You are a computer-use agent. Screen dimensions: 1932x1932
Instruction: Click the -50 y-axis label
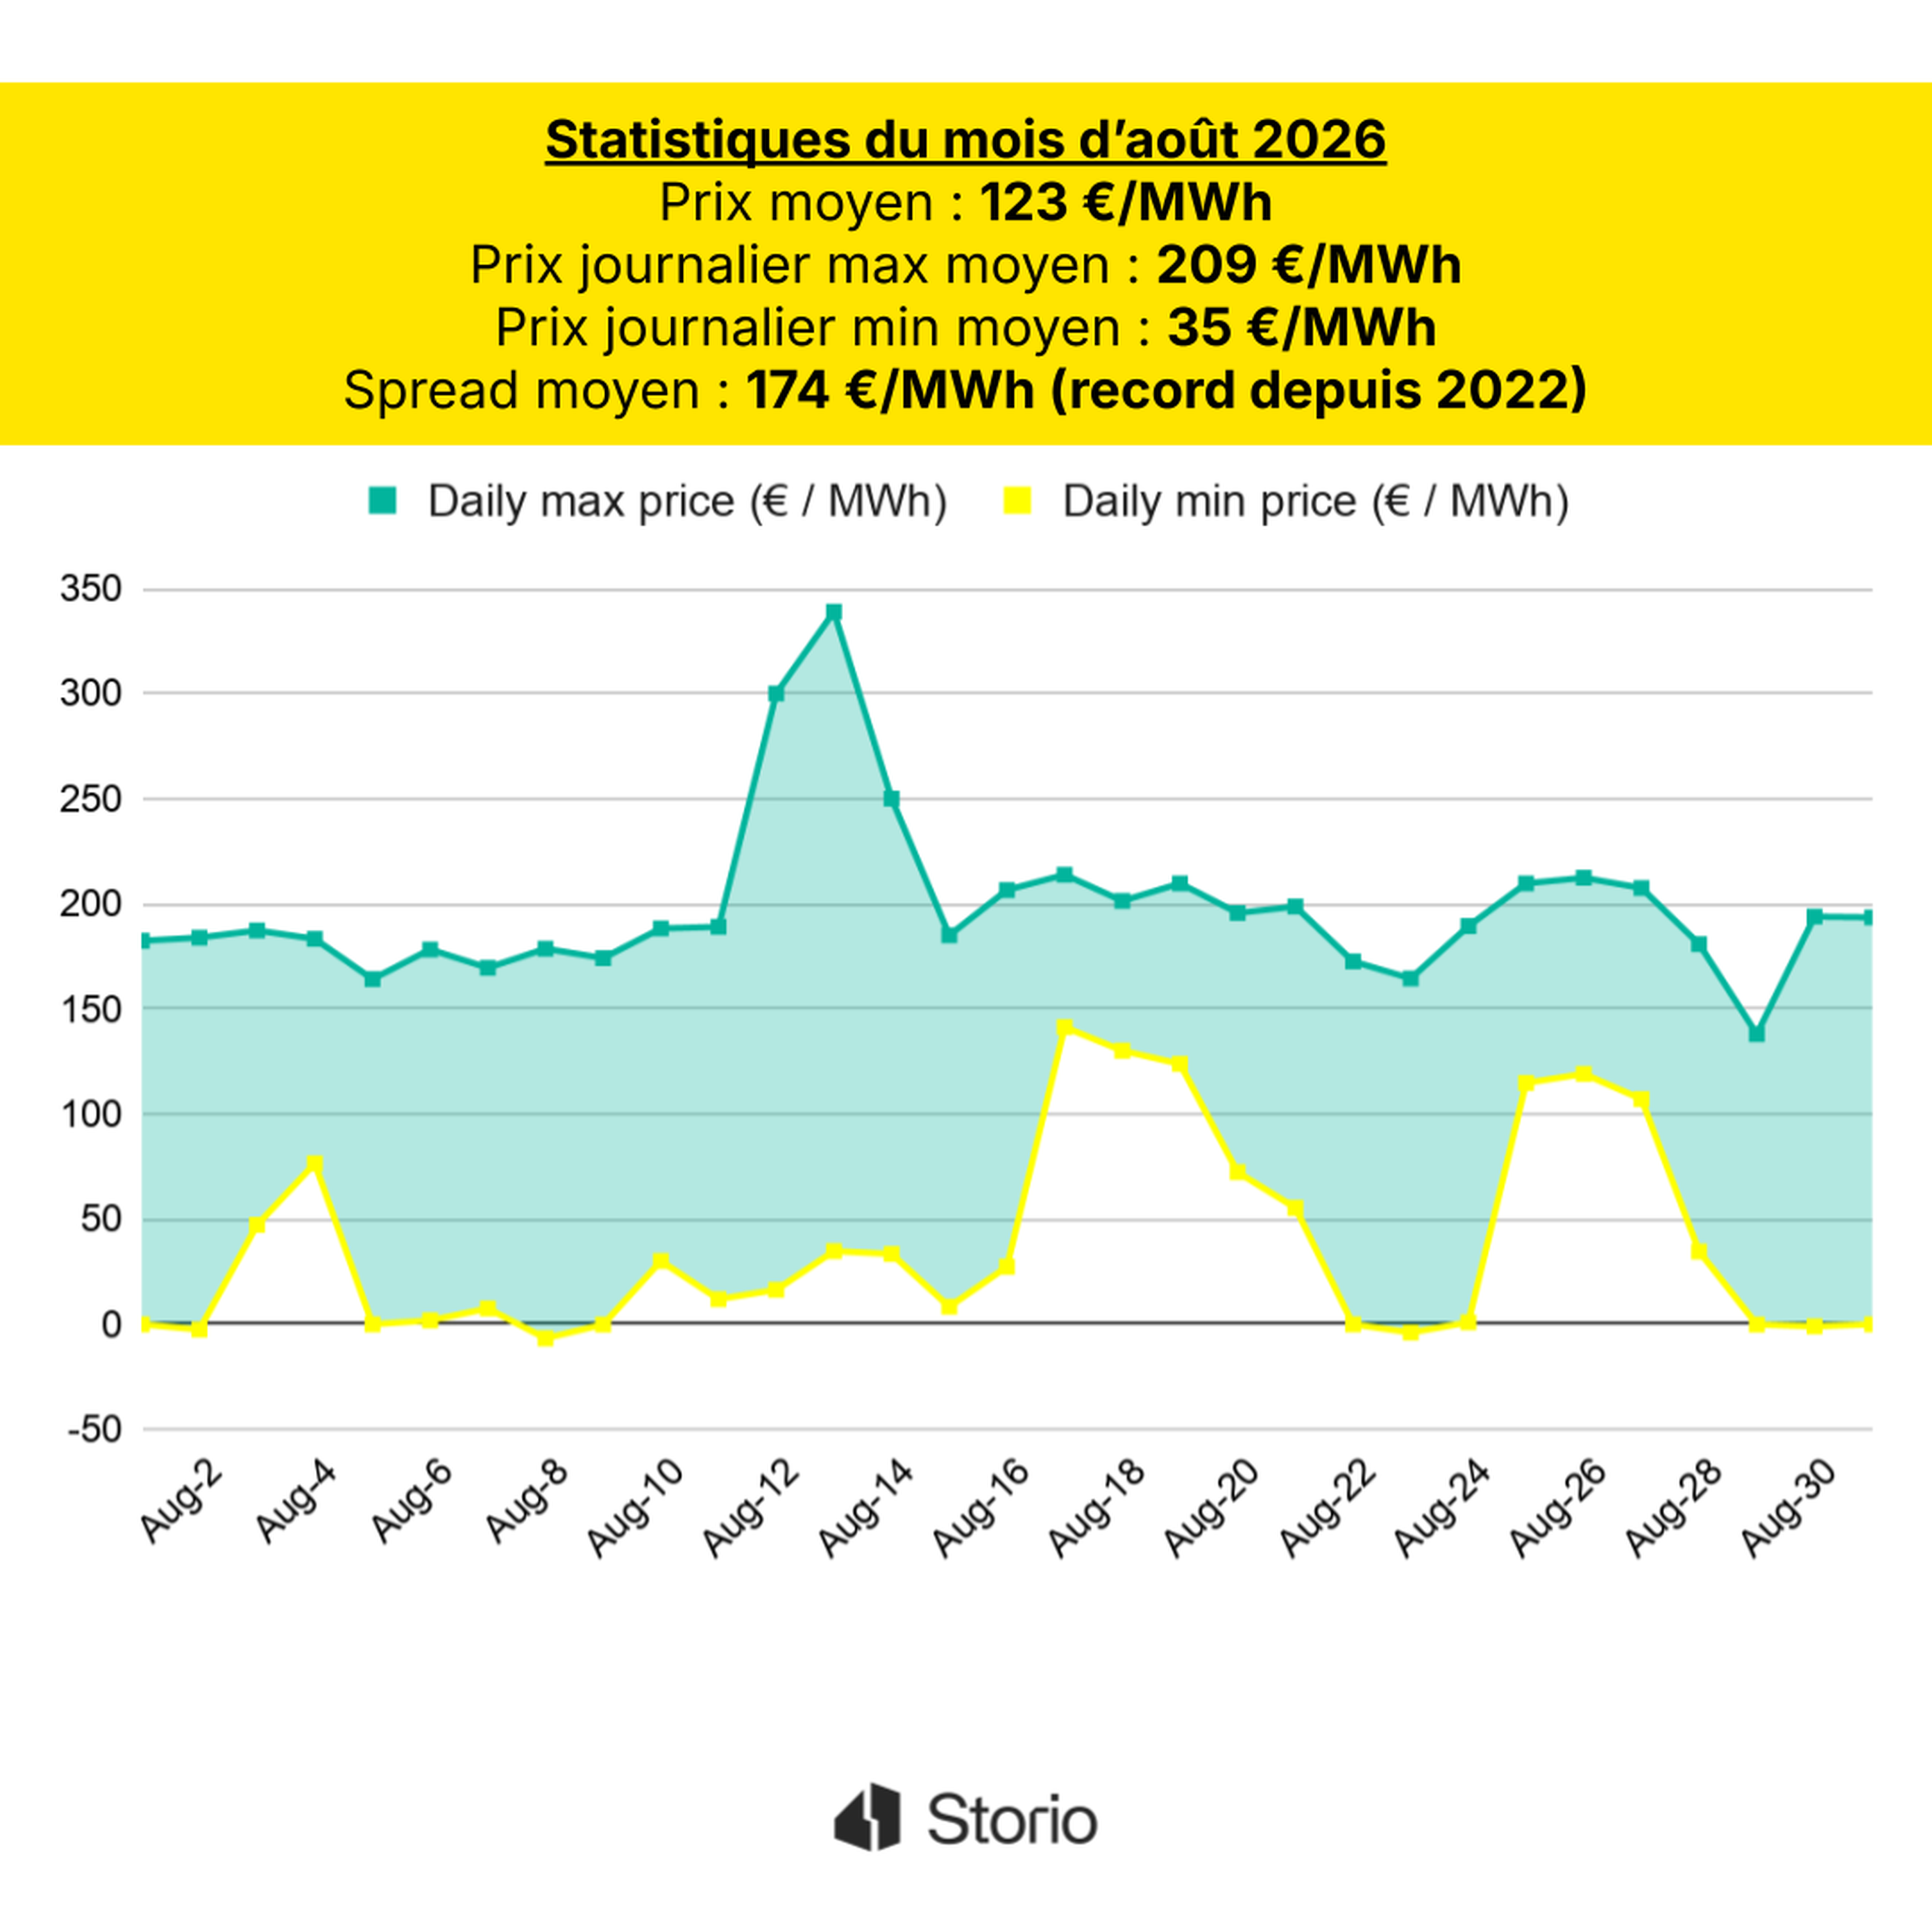[x=94, y=1430]
